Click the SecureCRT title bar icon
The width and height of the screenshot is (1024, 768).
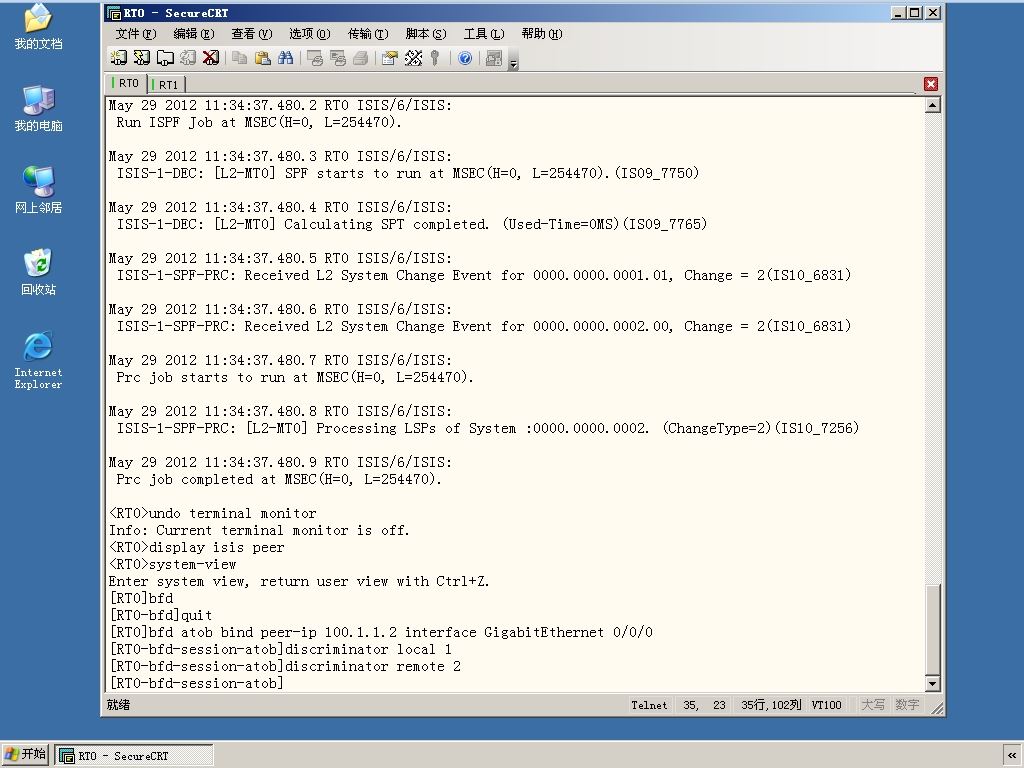coord(114,12)
